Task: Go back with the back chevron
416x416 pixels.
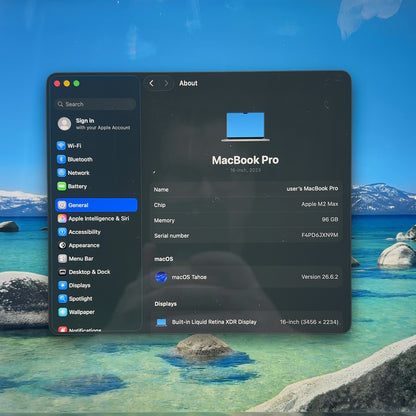Action: coord(151,83)
